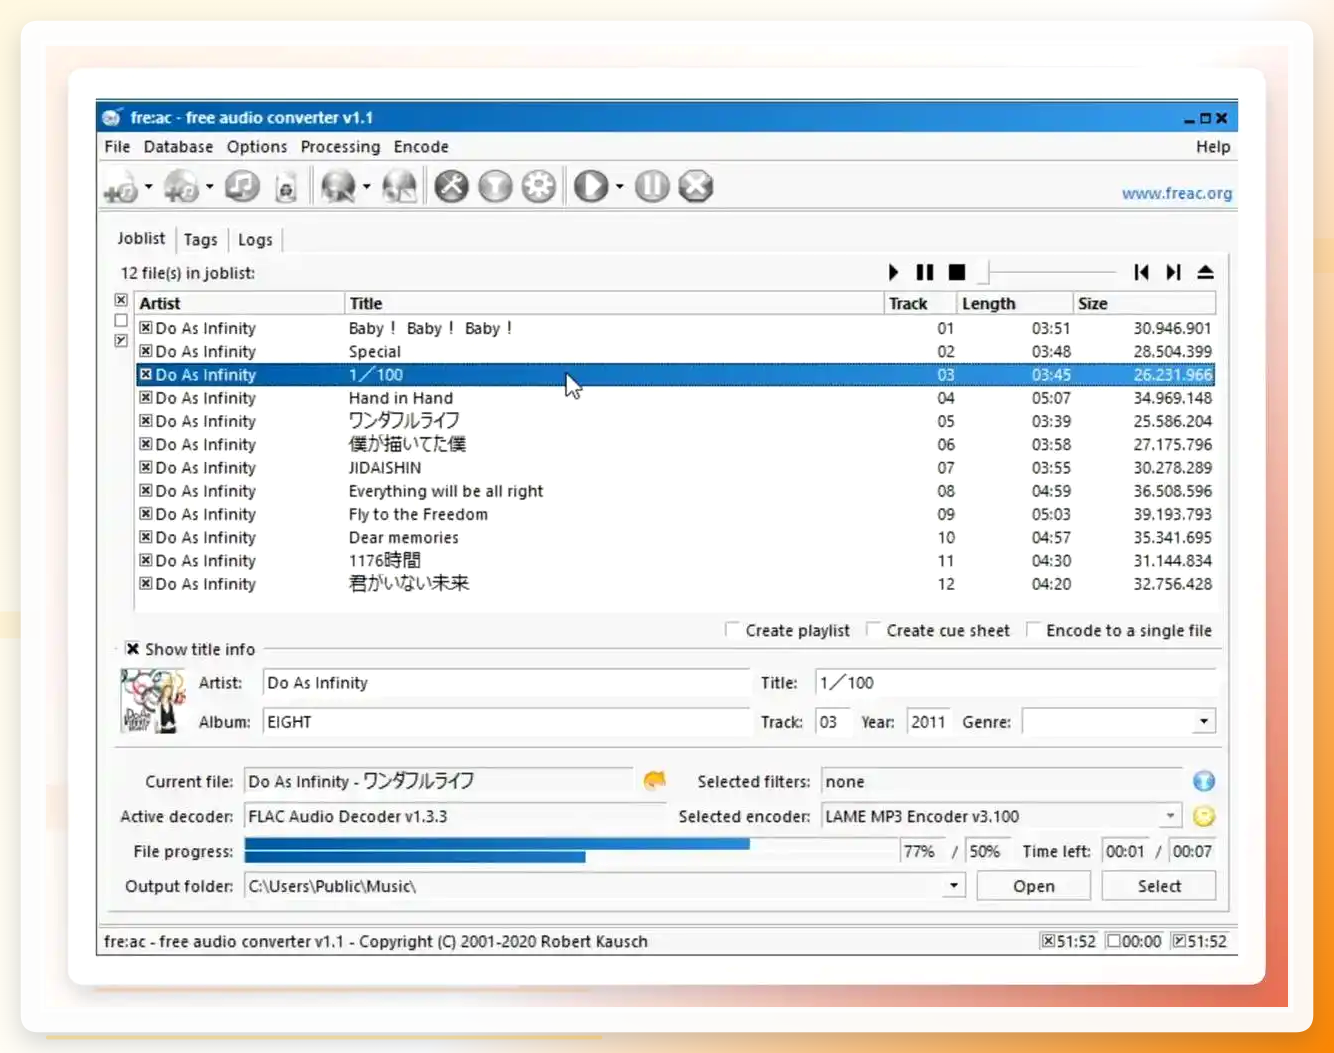Switch to the Tags tab
Screen dimensions: 1334x1053
[200, 240]
